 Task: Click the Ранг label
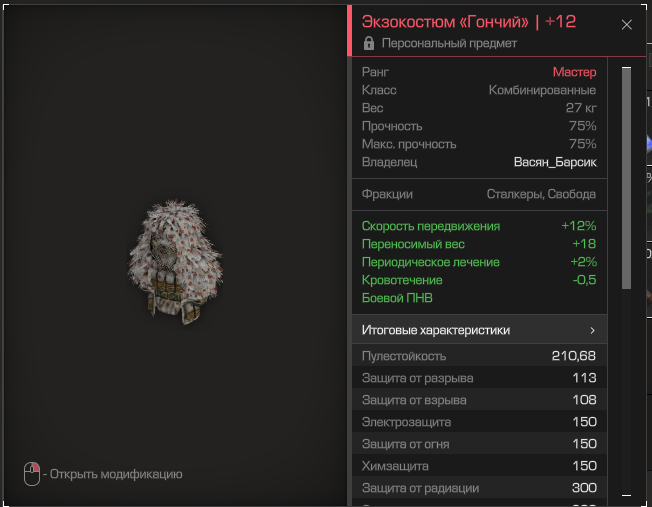(x=375, y=72)
